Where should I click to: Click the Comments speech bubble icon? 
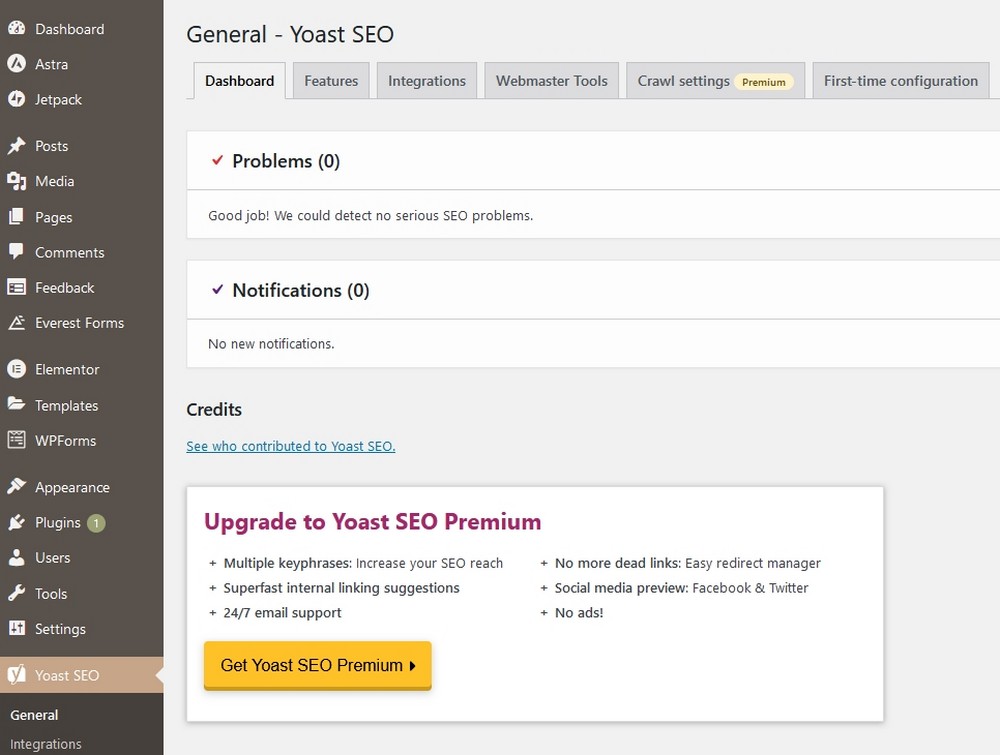coord(17,251)
